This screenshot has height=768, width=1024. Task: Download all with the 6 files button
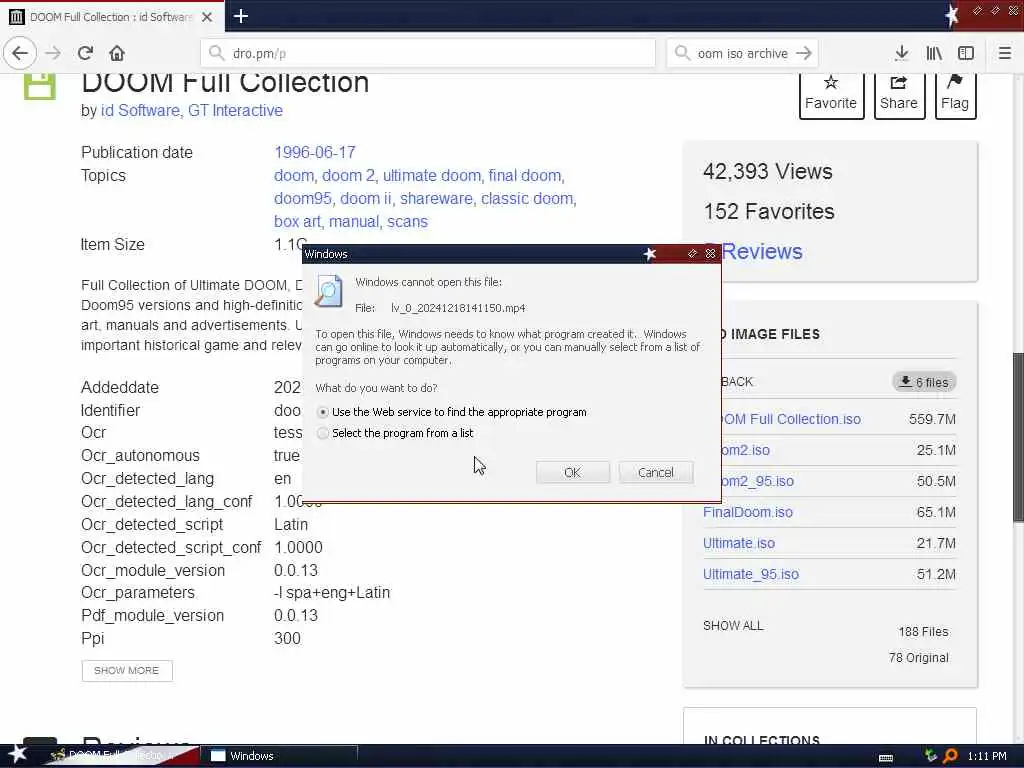[924, 382]
